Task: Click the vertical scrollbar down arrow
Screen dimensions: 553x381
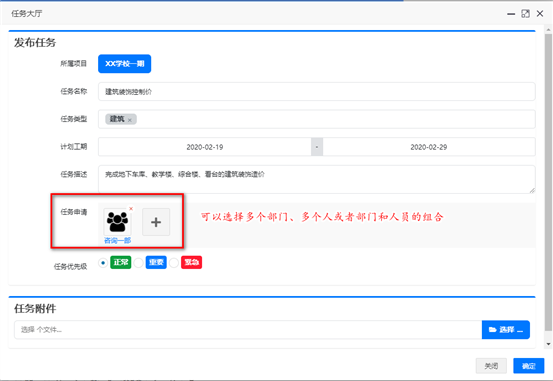Action: (548, 344)
